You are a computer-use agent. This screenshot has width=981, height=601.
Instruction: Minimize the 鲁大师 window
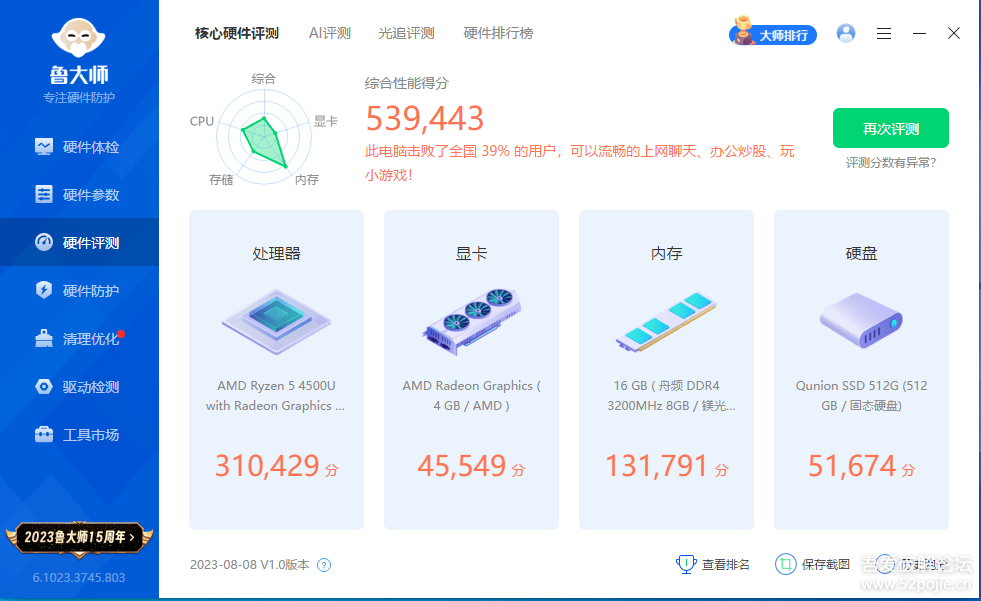pos(919,33)
